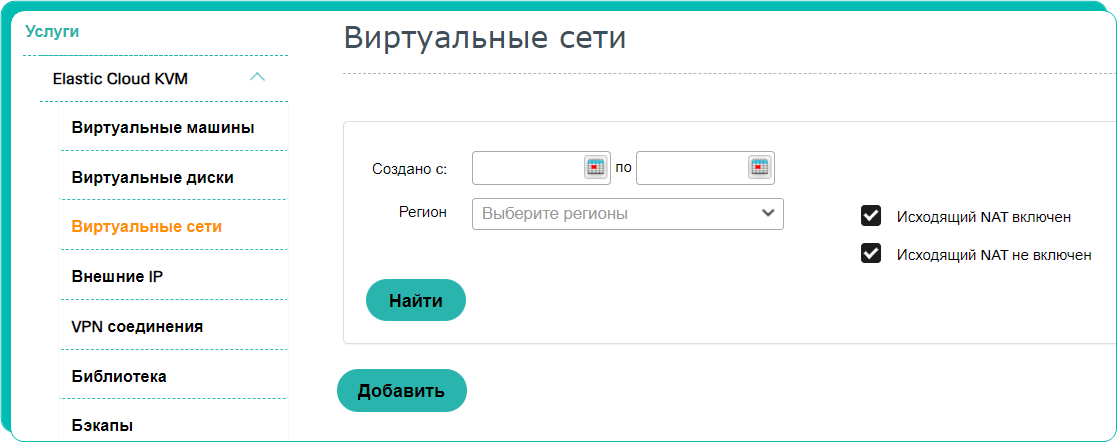Viewport: 1117px width, 442px height.
Task: Open Внешние IP menu item
Action: point(118,277)
